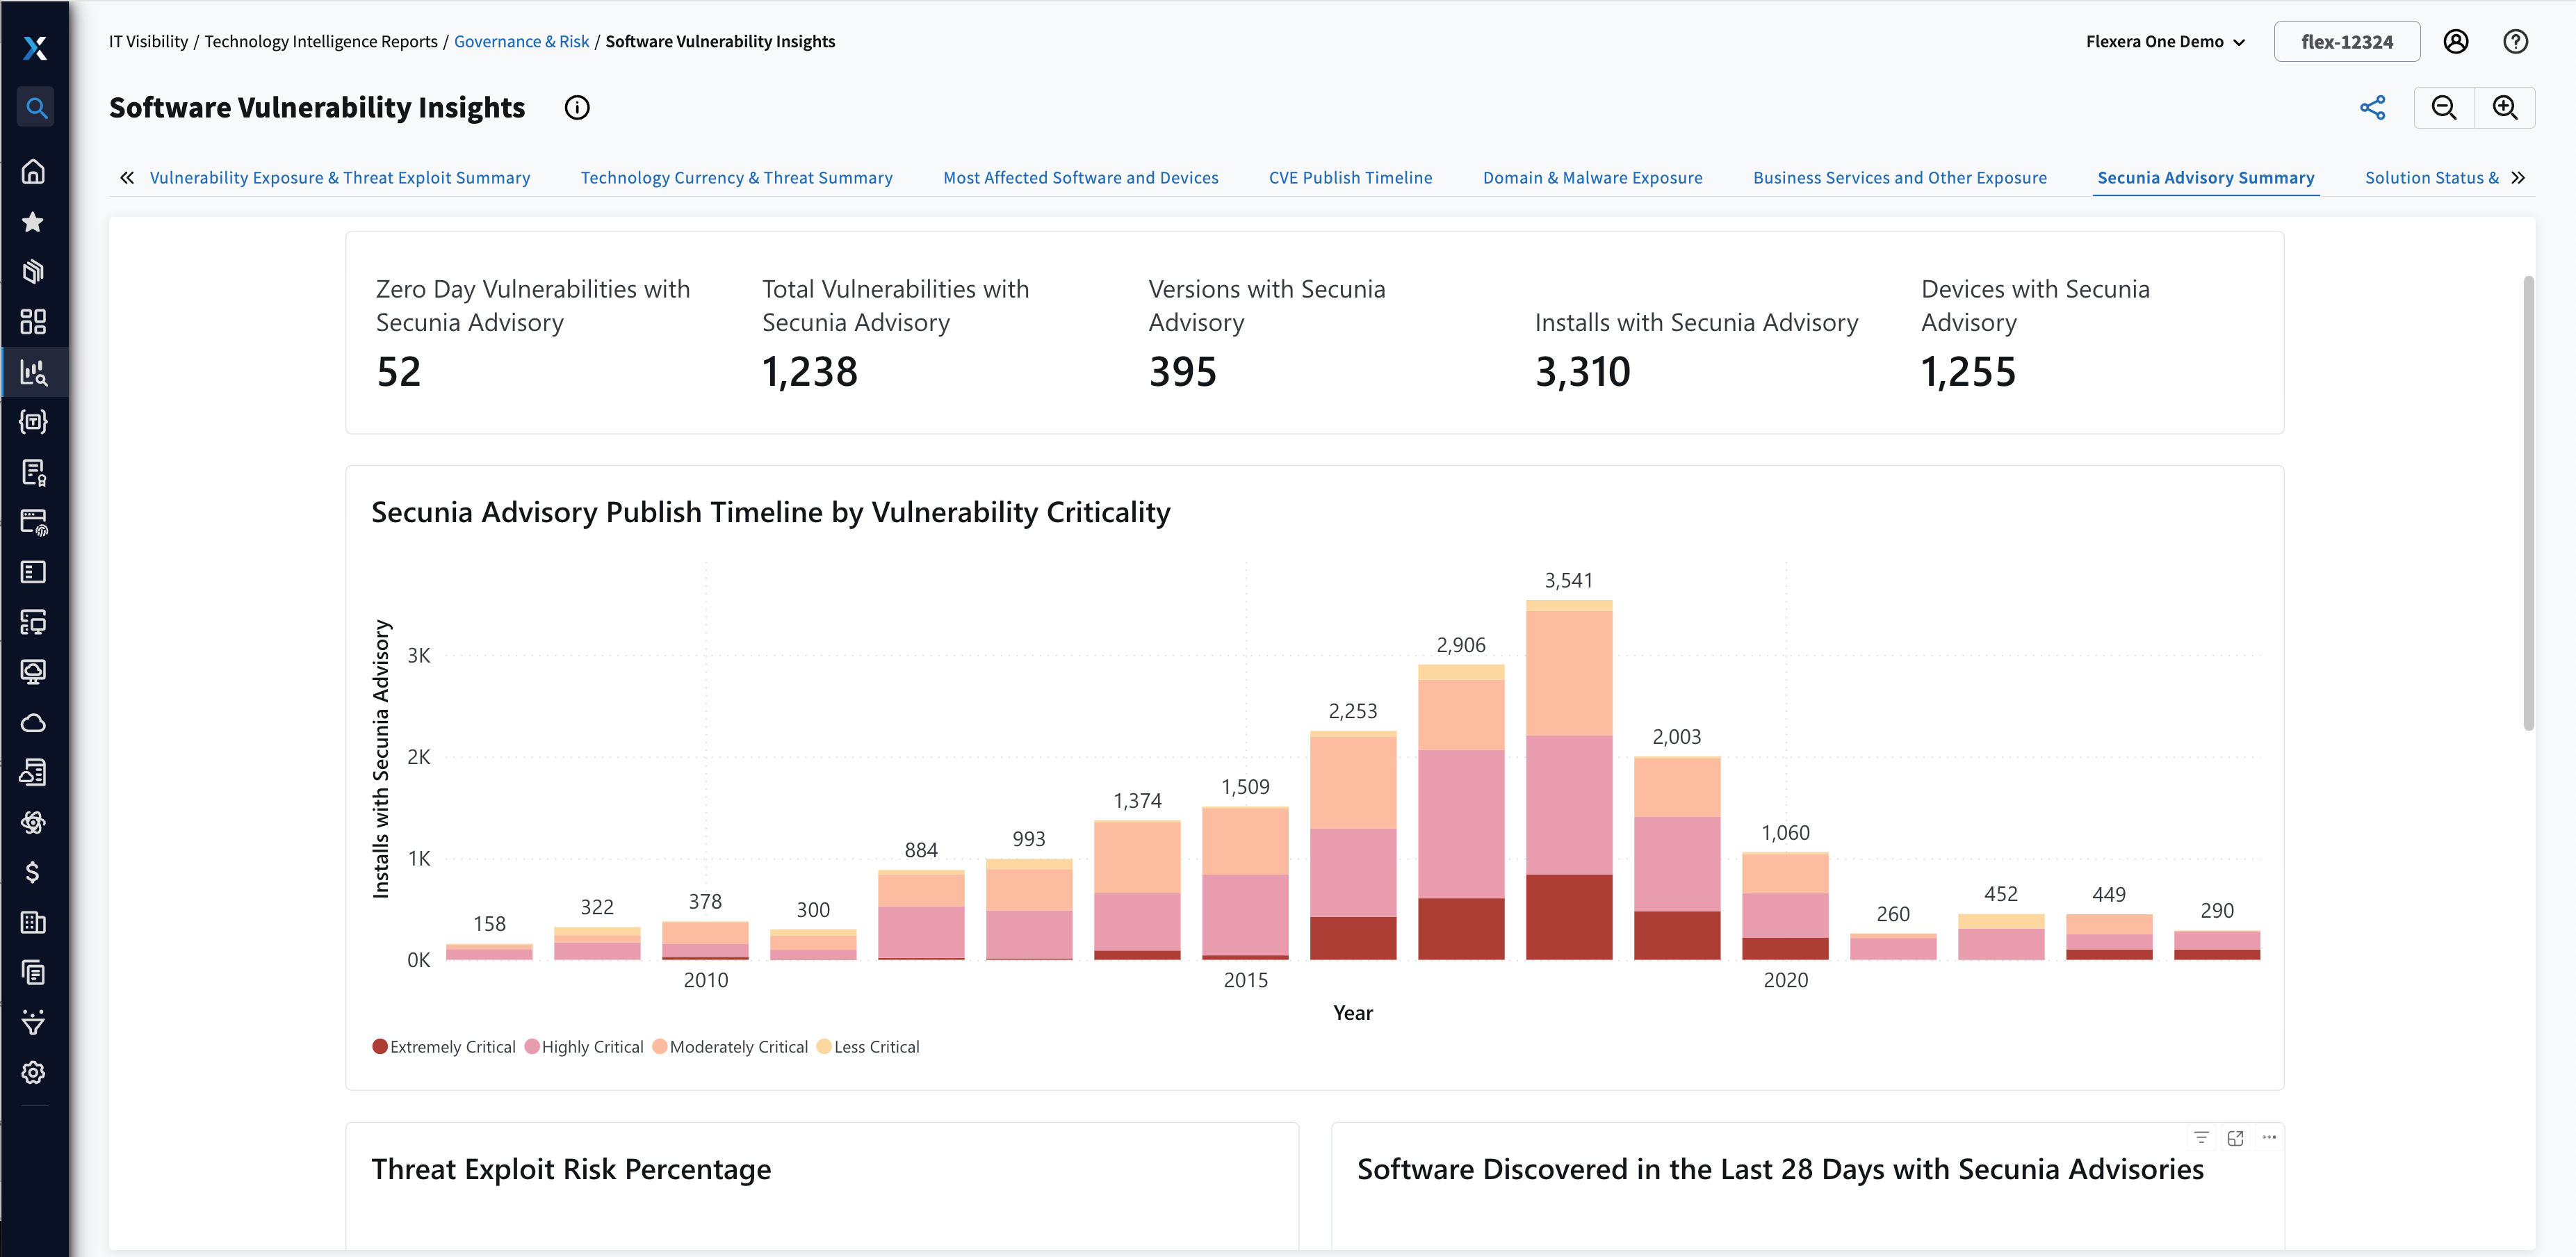The width and height of the screenshot is (2576, 1257).
Task: Open the braces code sidebar icon
Action: (34, 422)
